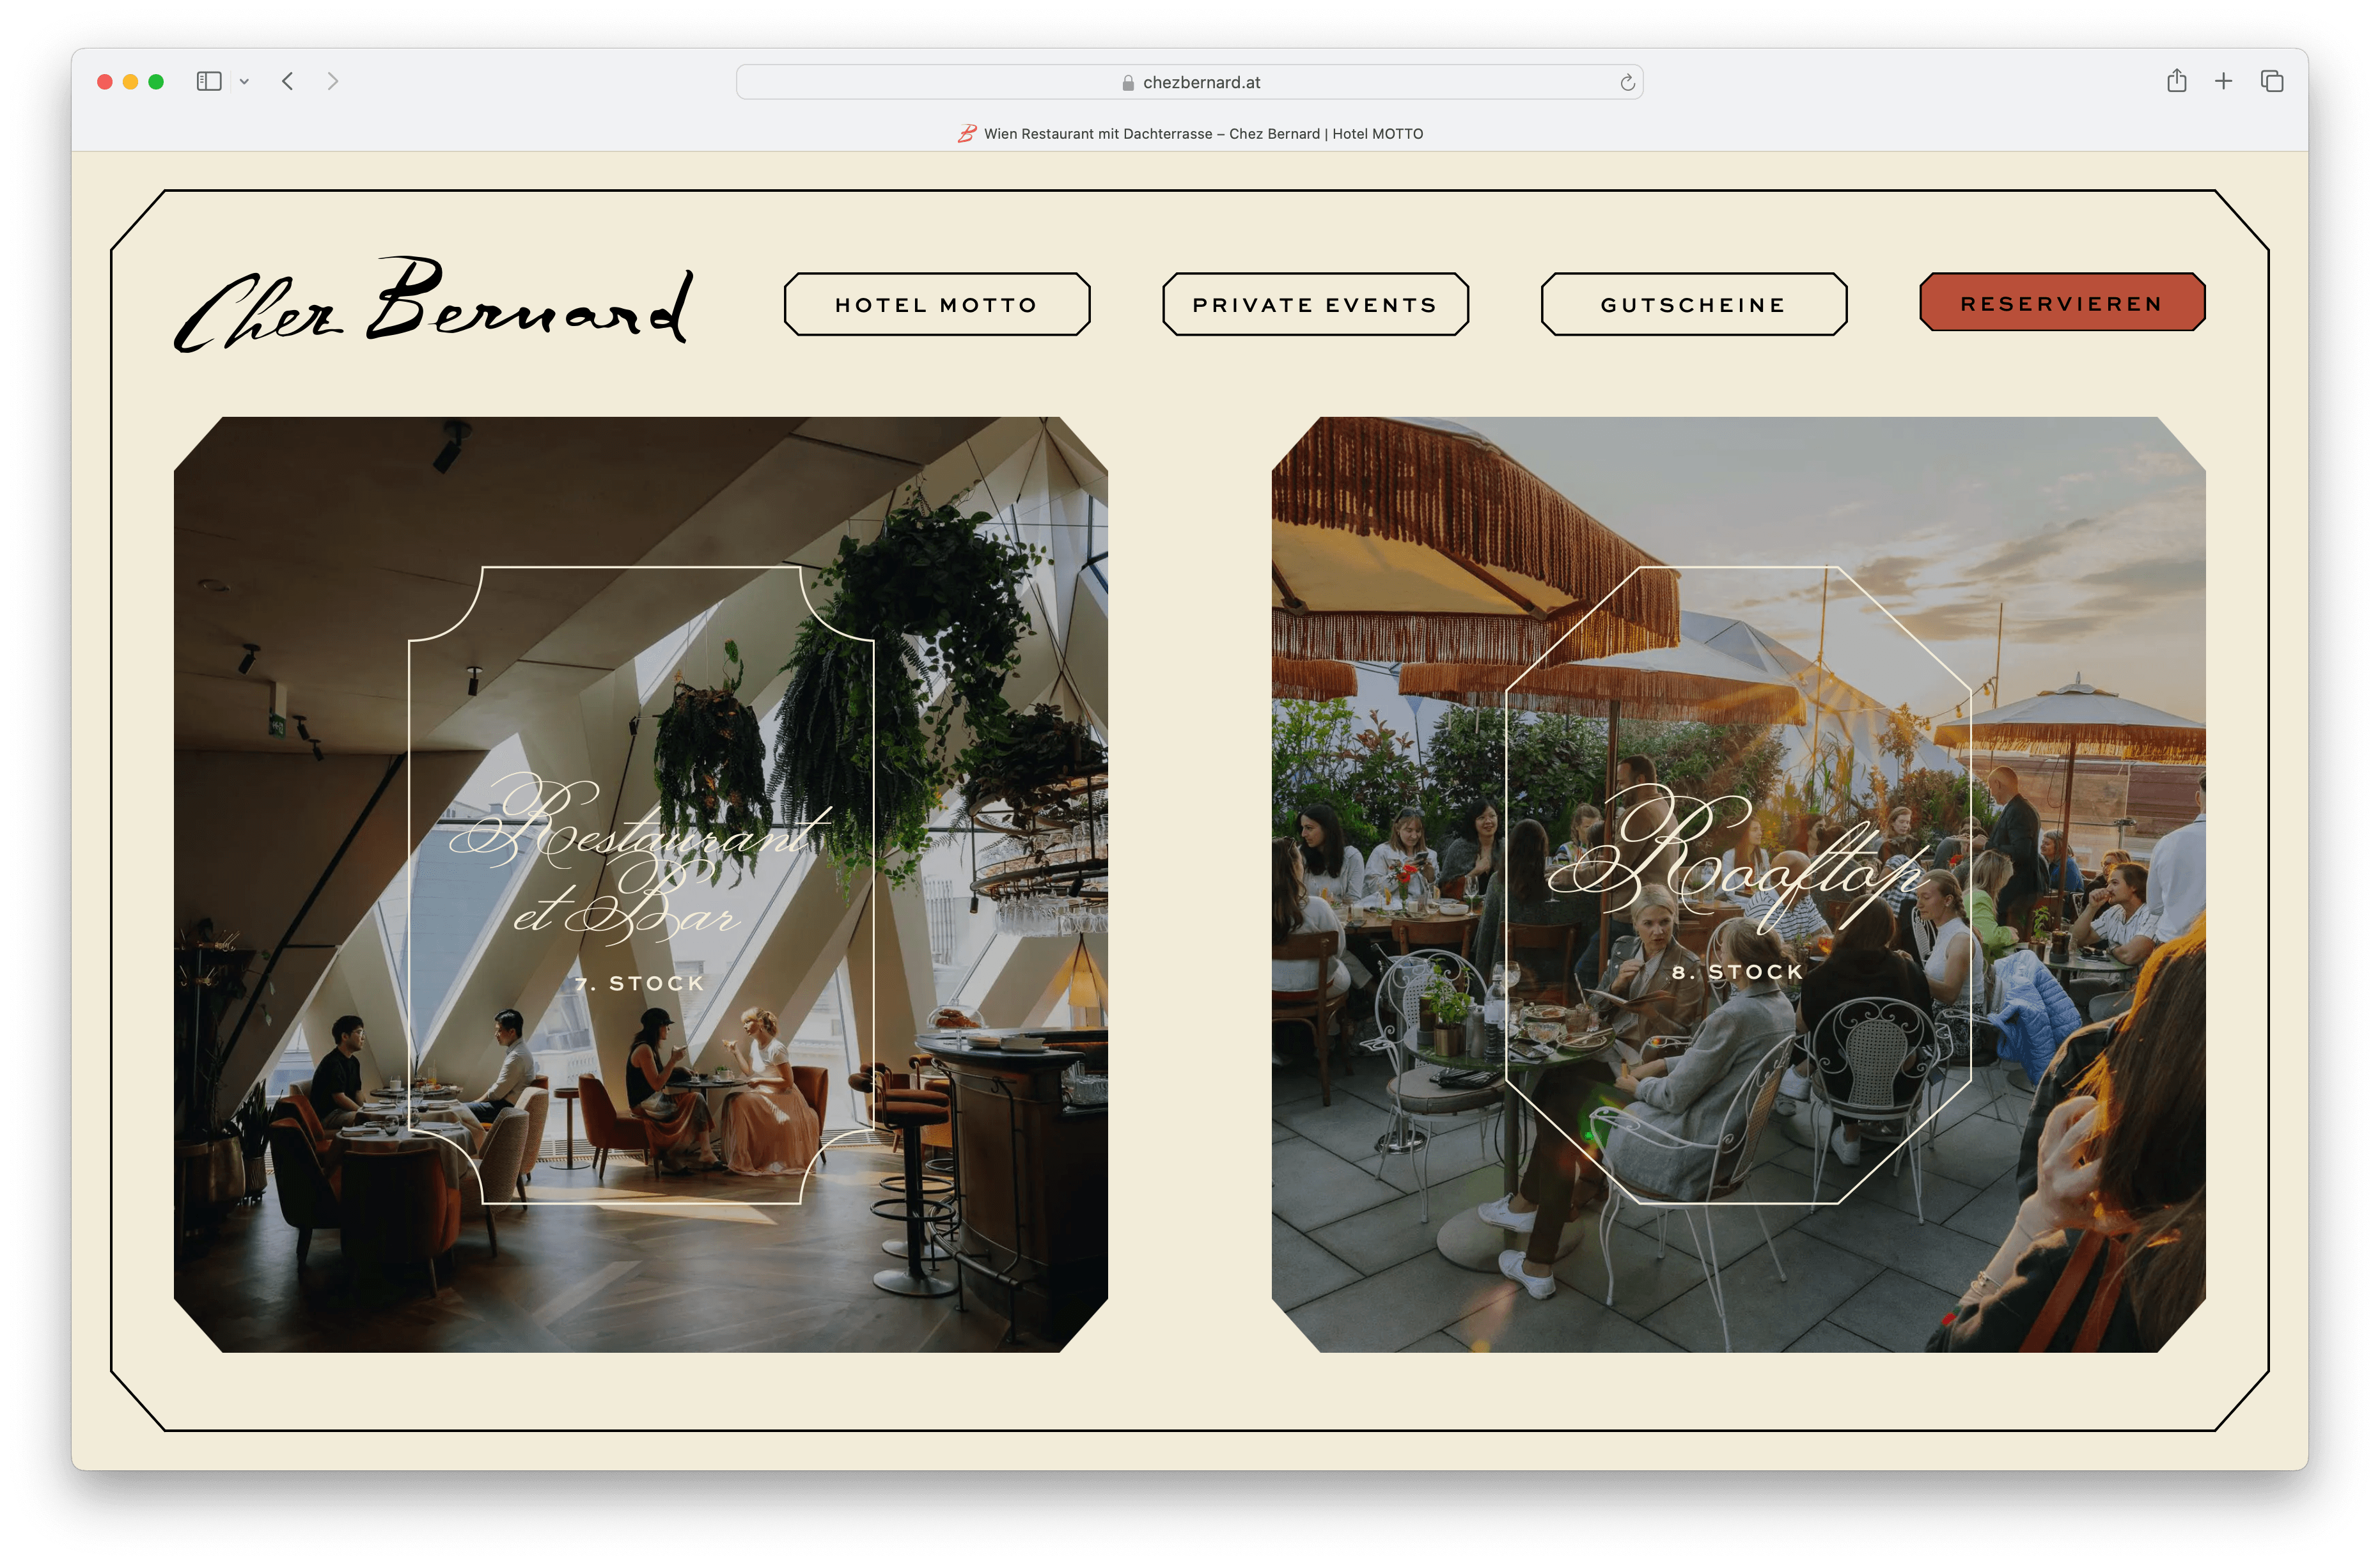The image size is (2380, 1565).
Task: Click the red B favicon on tab
Action: click(x=967, y=133)
